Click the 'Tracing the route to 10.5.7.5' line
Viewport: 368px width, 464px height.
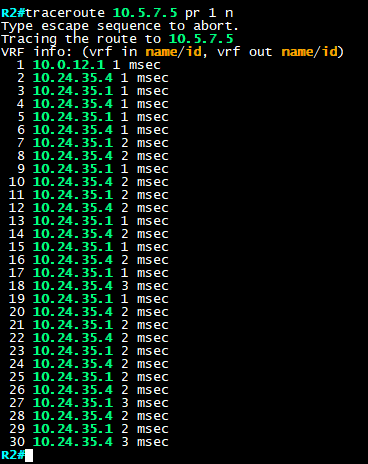coord(117,39)
